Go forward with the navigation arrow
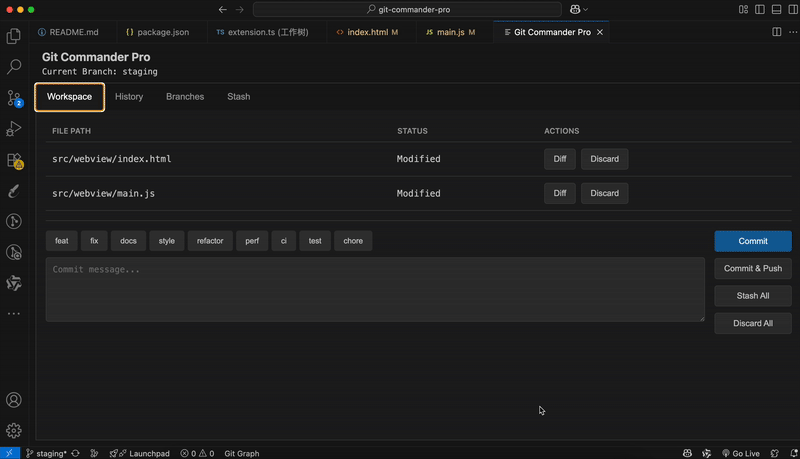The height and width of the screenshot is (459, 800). tap(239, 9)
